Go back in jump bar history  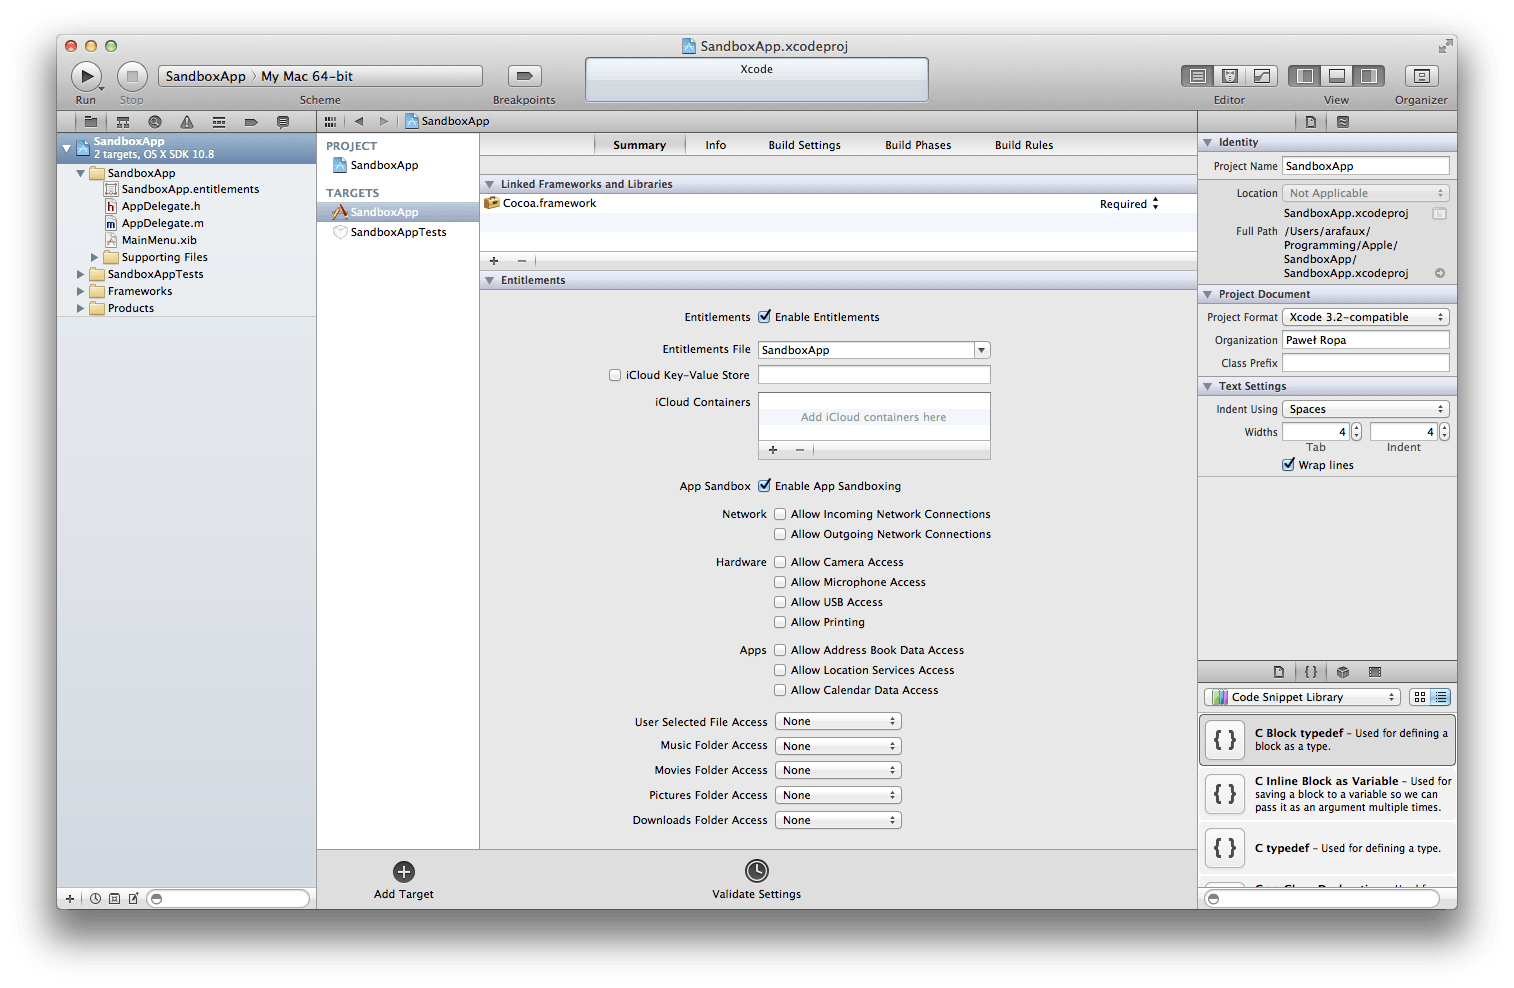359,121
